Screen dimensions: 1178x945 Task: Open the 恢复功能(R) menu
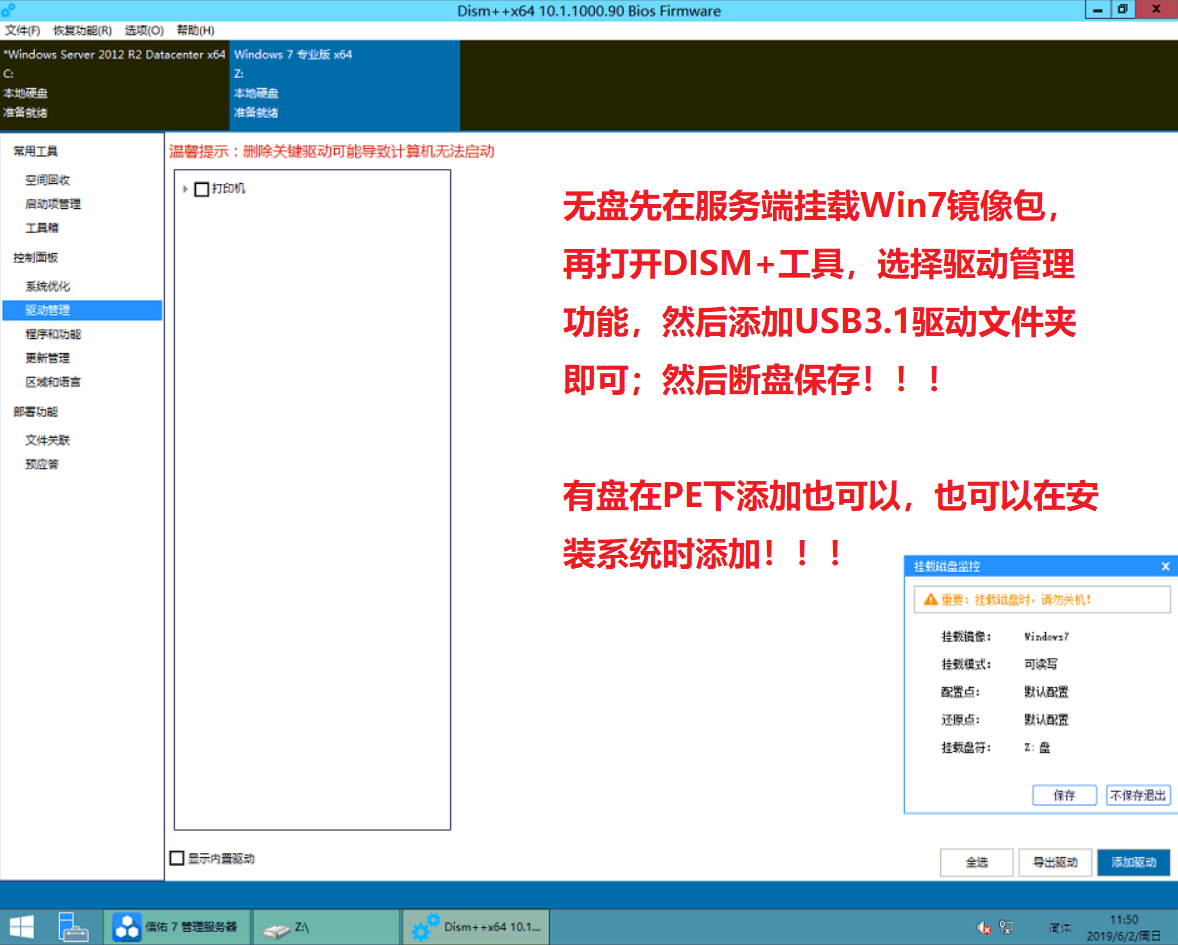(x=82, y=30)
